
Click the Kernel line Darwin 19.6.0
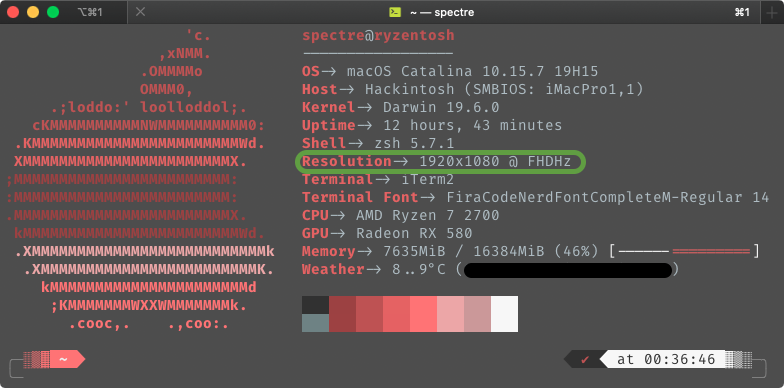[x=400, y=108]
